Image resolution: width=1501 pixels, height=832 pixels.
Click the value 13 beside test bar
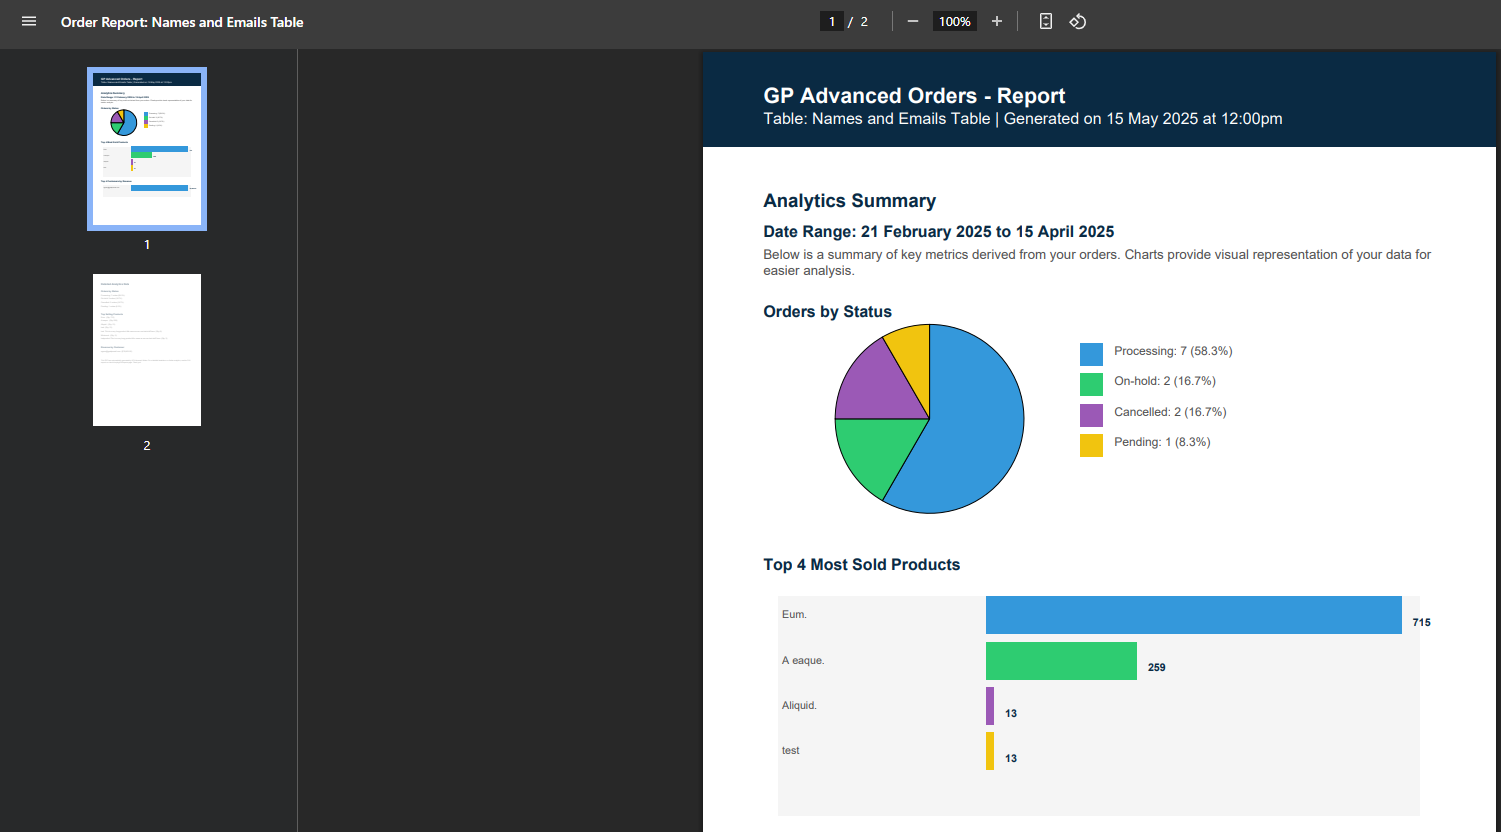pyautogui.click(x=1011, y=758)
